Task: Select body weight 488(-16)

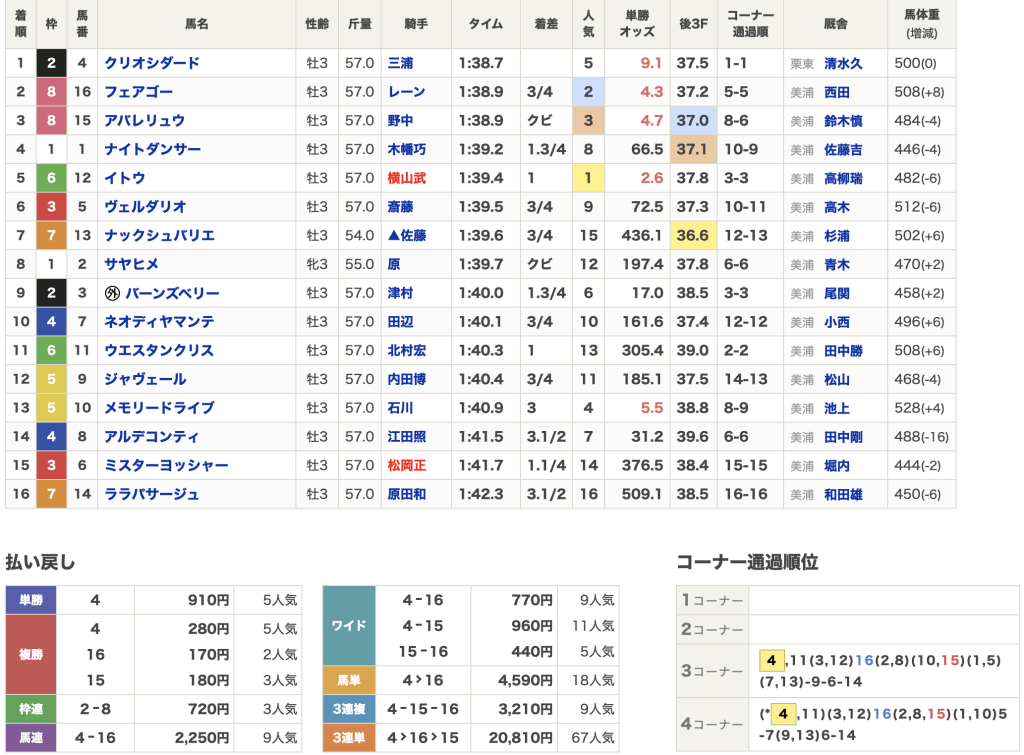Action: (x=921, y=437)
